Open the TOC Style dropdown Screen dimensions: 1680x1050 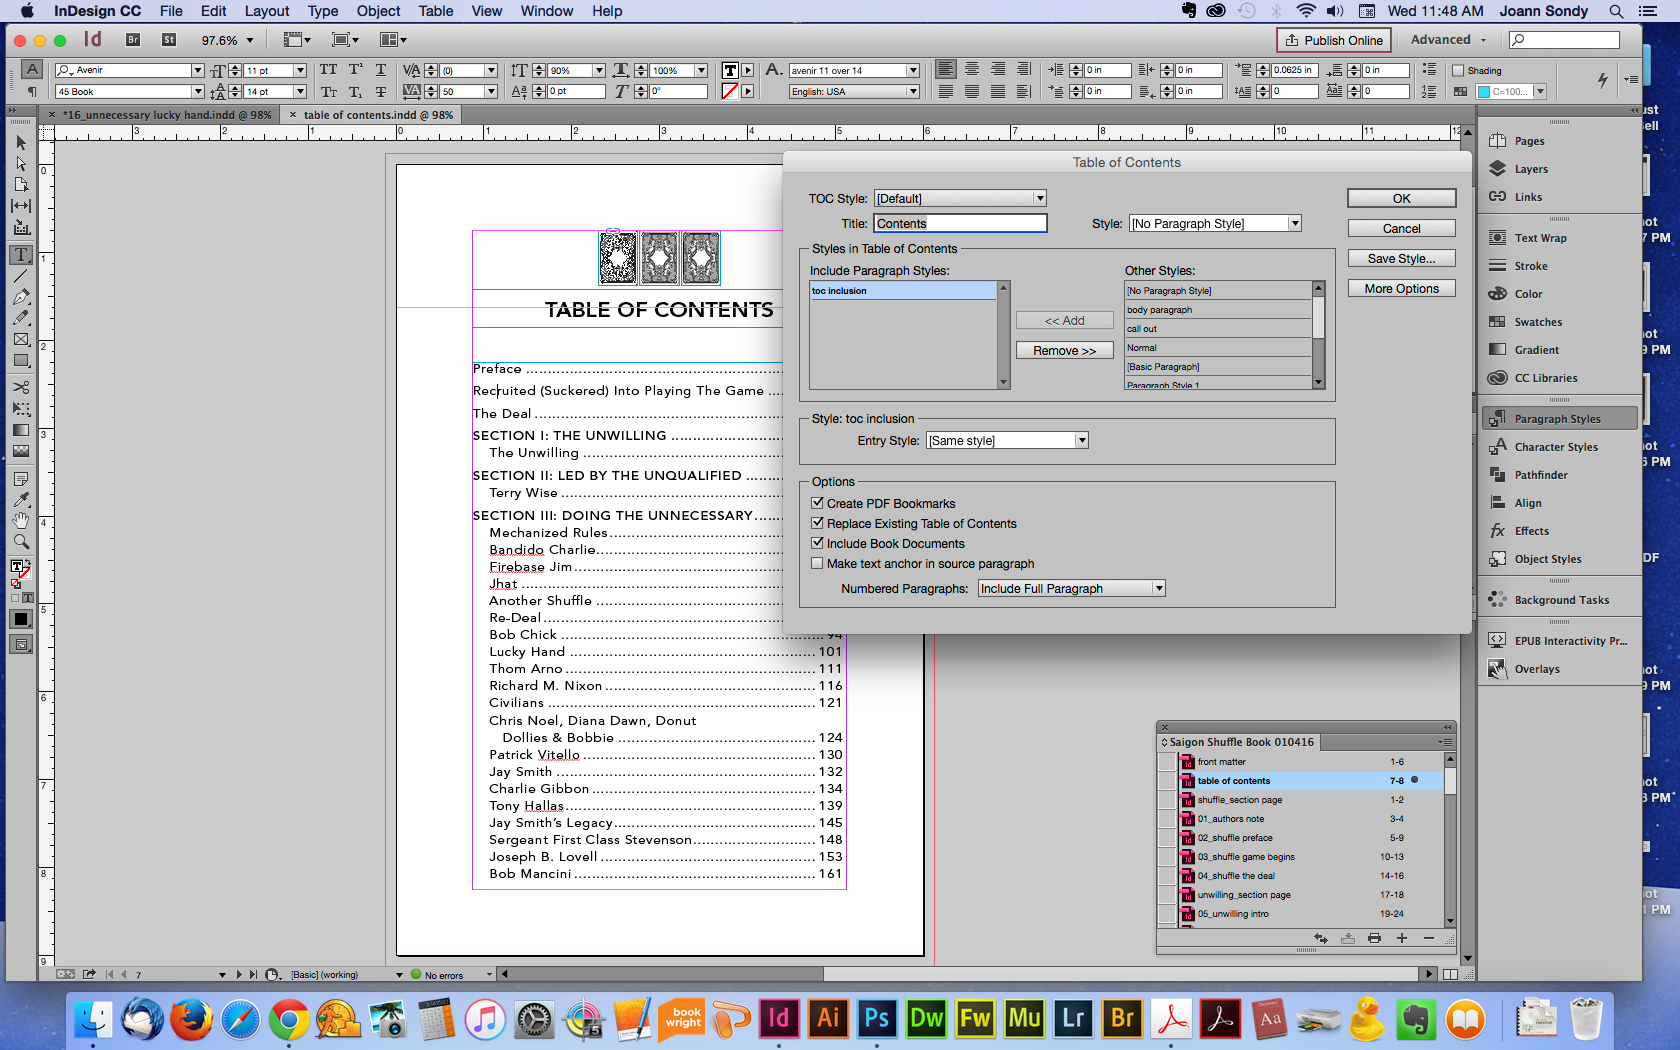tap(960, 198)
